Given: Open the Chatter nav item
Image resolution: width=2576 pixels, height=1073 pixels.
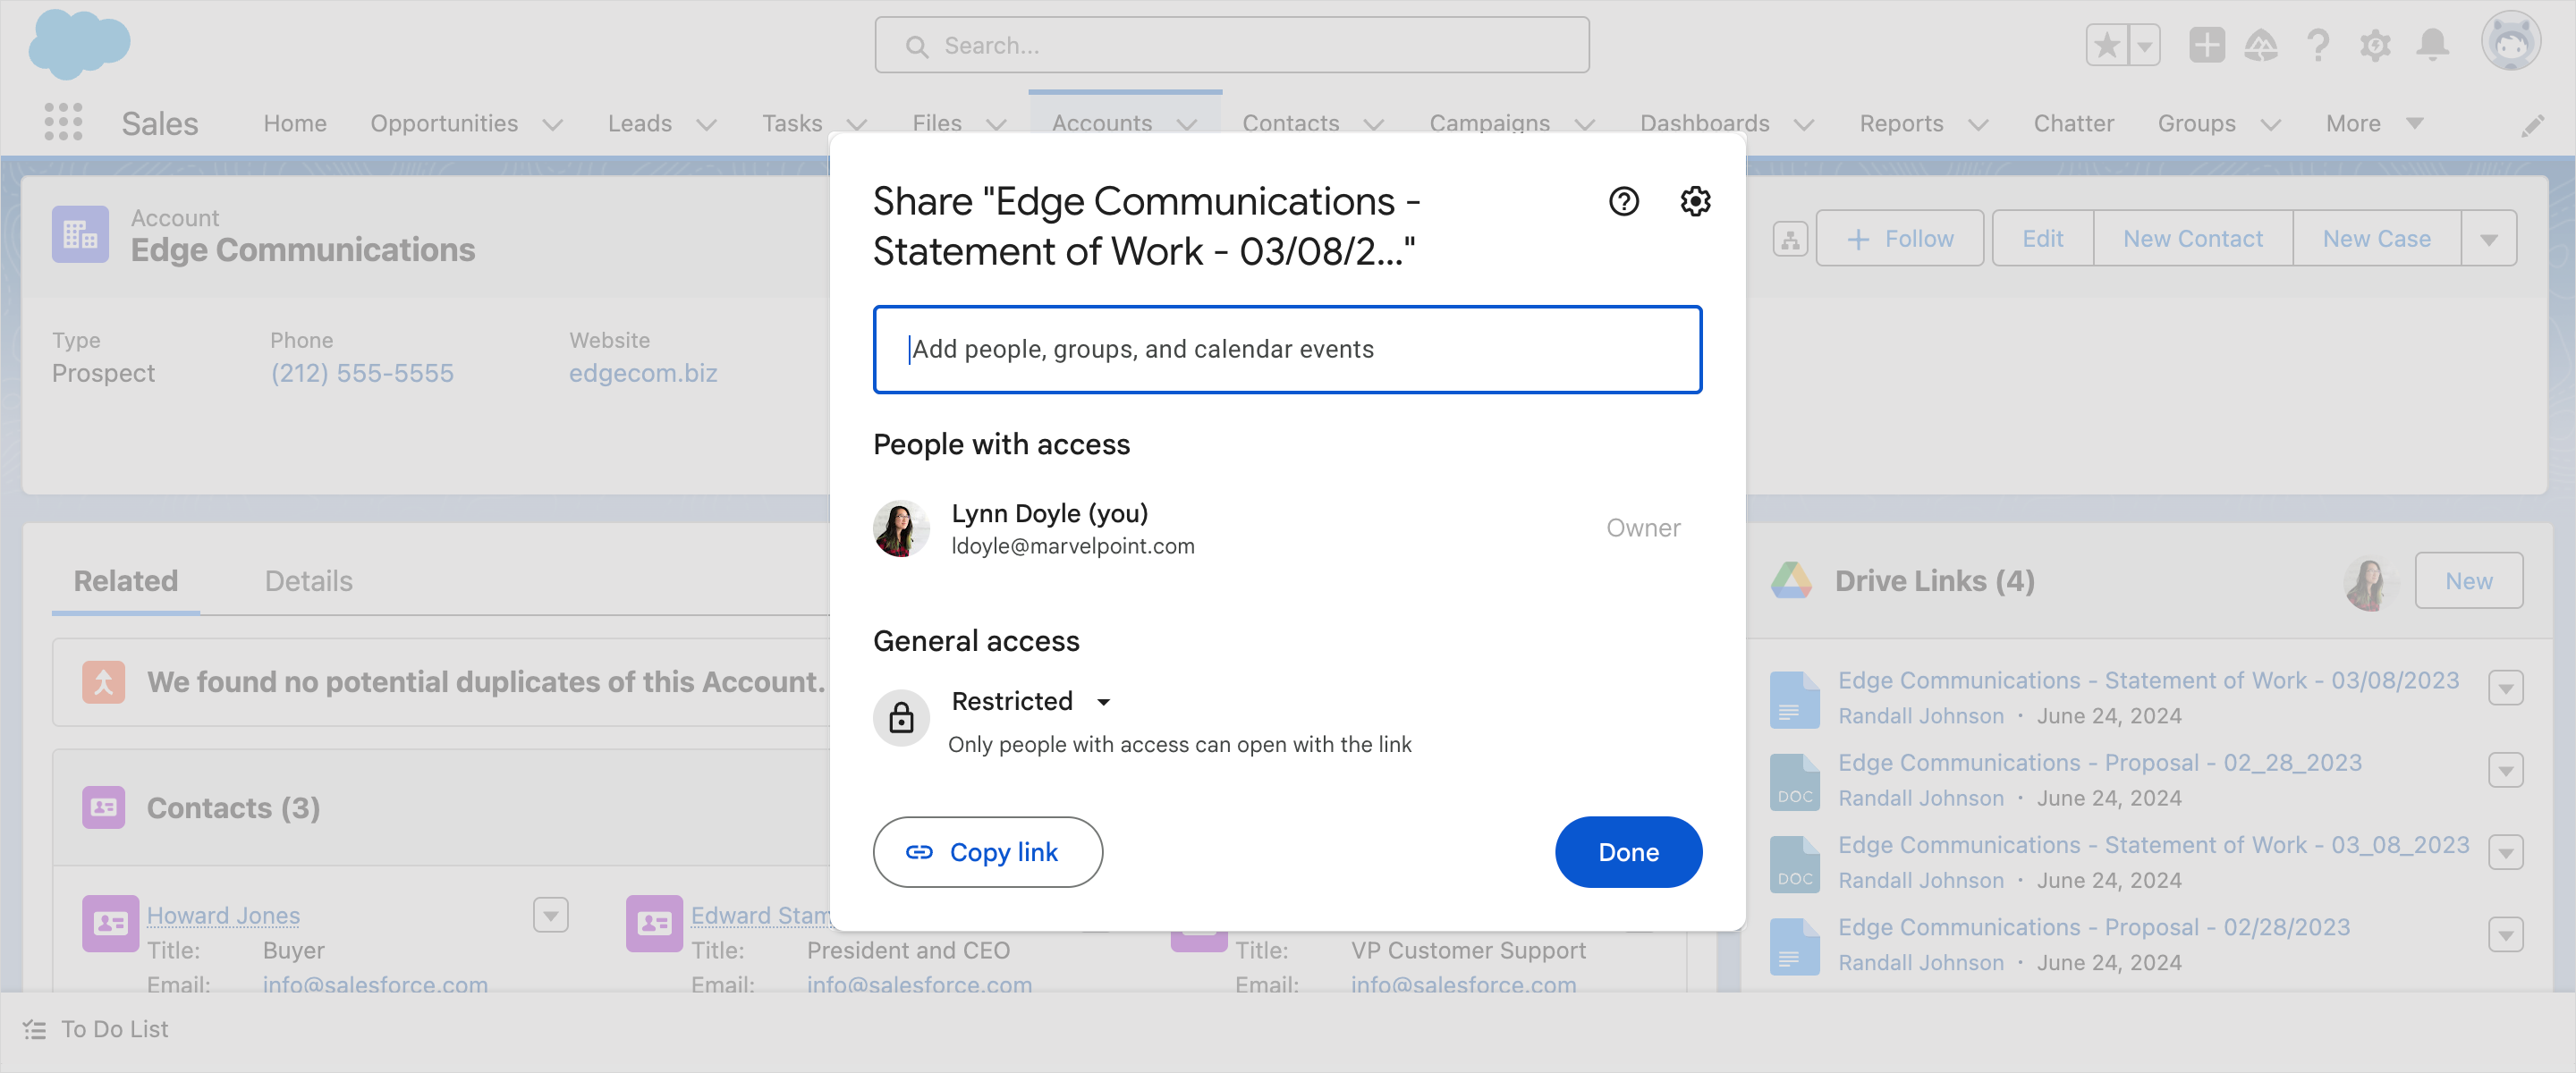Looking at the screenshot, I should coord(2073,123).
